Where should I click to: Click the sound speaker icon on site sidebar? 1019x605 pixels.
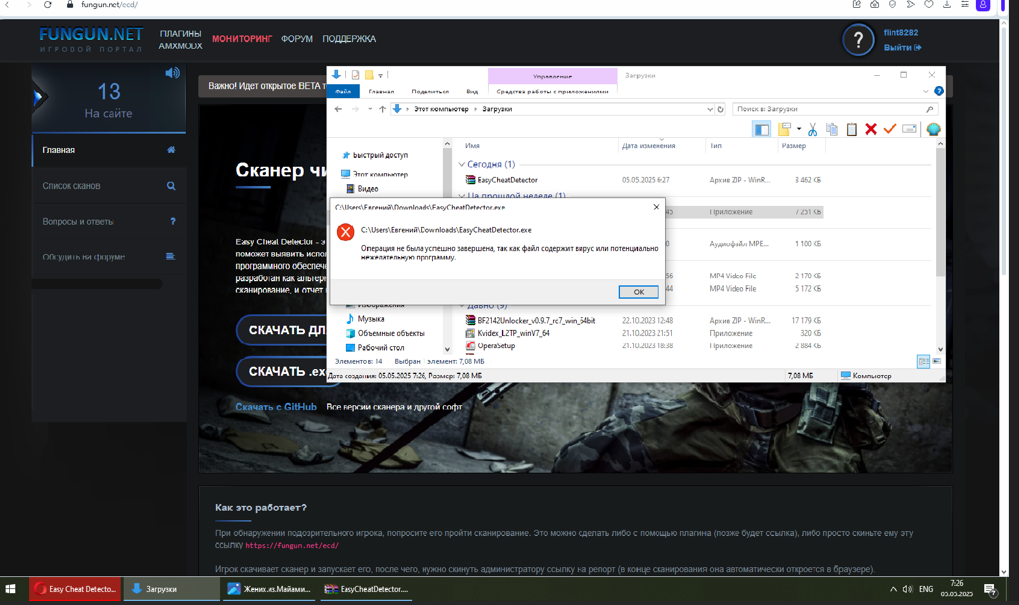coord(172,73)
